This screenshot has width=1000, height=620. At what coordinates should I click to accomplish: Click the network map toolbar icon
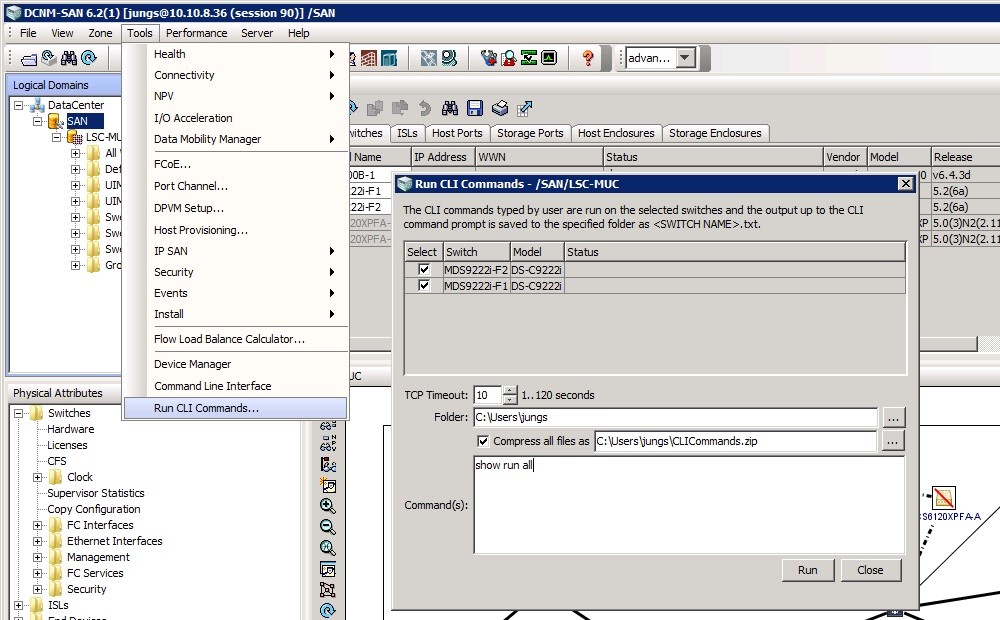coord(429,59)
